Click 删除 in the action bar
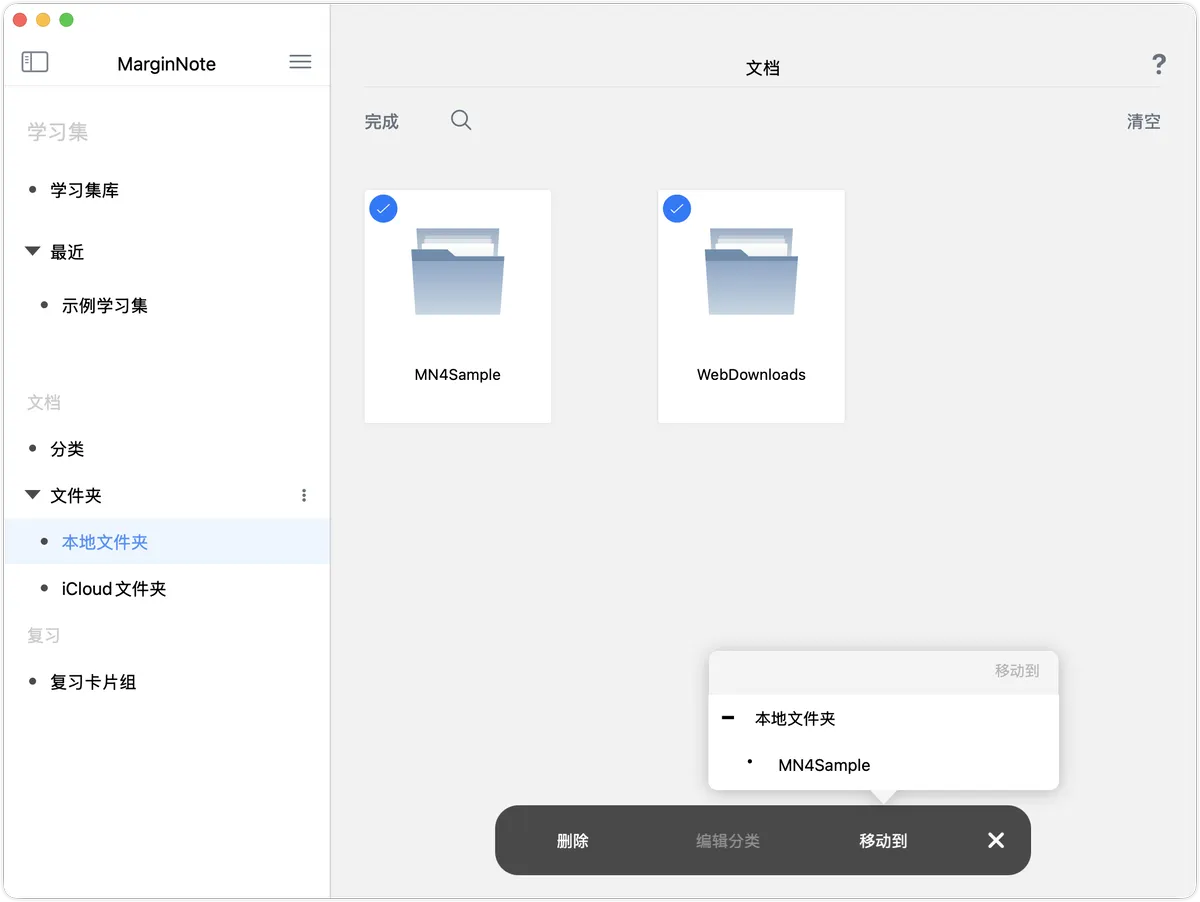Viewport: 1200px width, 902px height. [x=573, y=841]
